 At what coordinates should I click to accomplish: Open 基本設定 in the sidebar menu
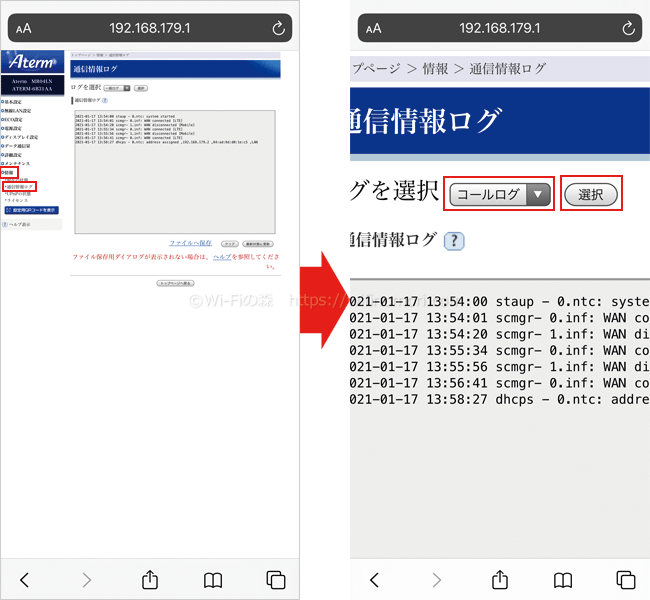pyautogui.click(x=13, y=102)
